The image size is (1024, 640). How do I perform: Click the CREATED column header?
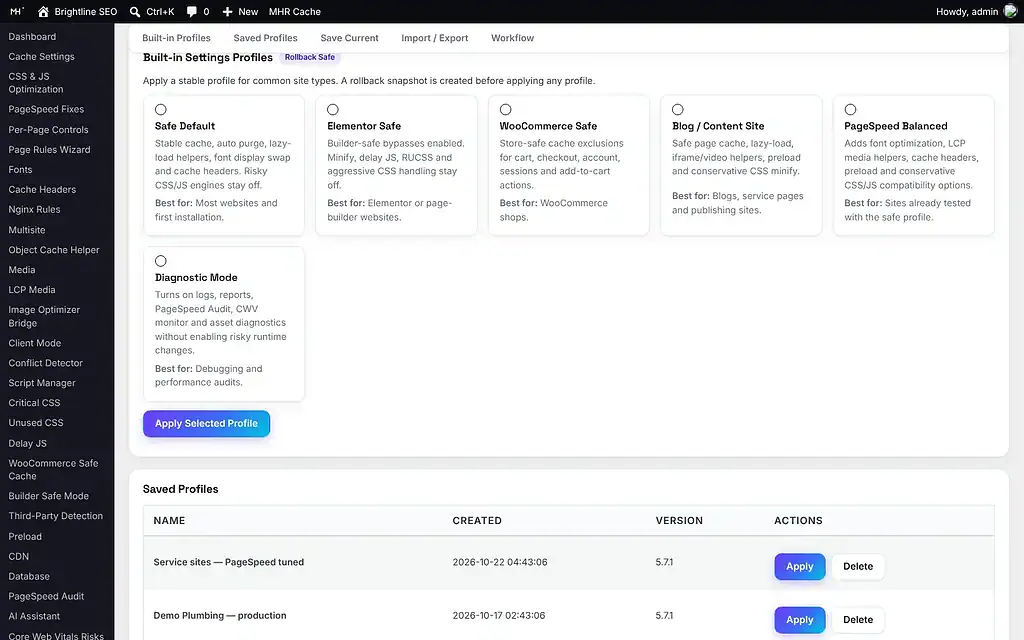pyautogui.click(x=477, y=520)
